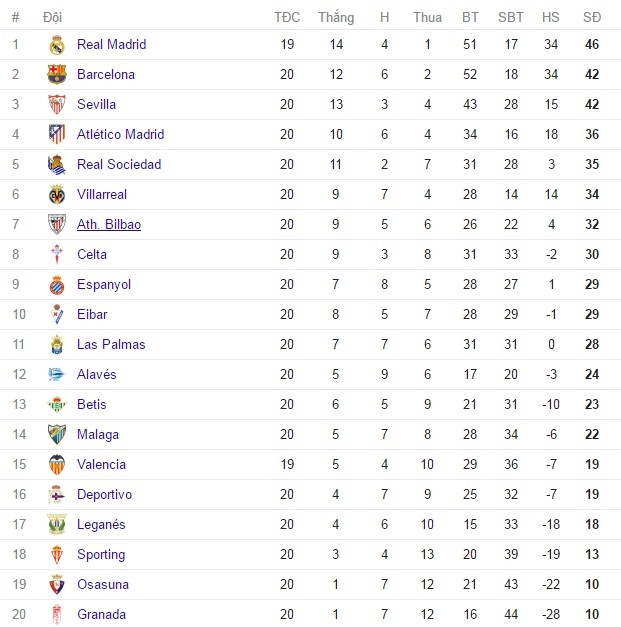Click the Malaga team crest
Screen dimensions: 621x627
[57, 434]
